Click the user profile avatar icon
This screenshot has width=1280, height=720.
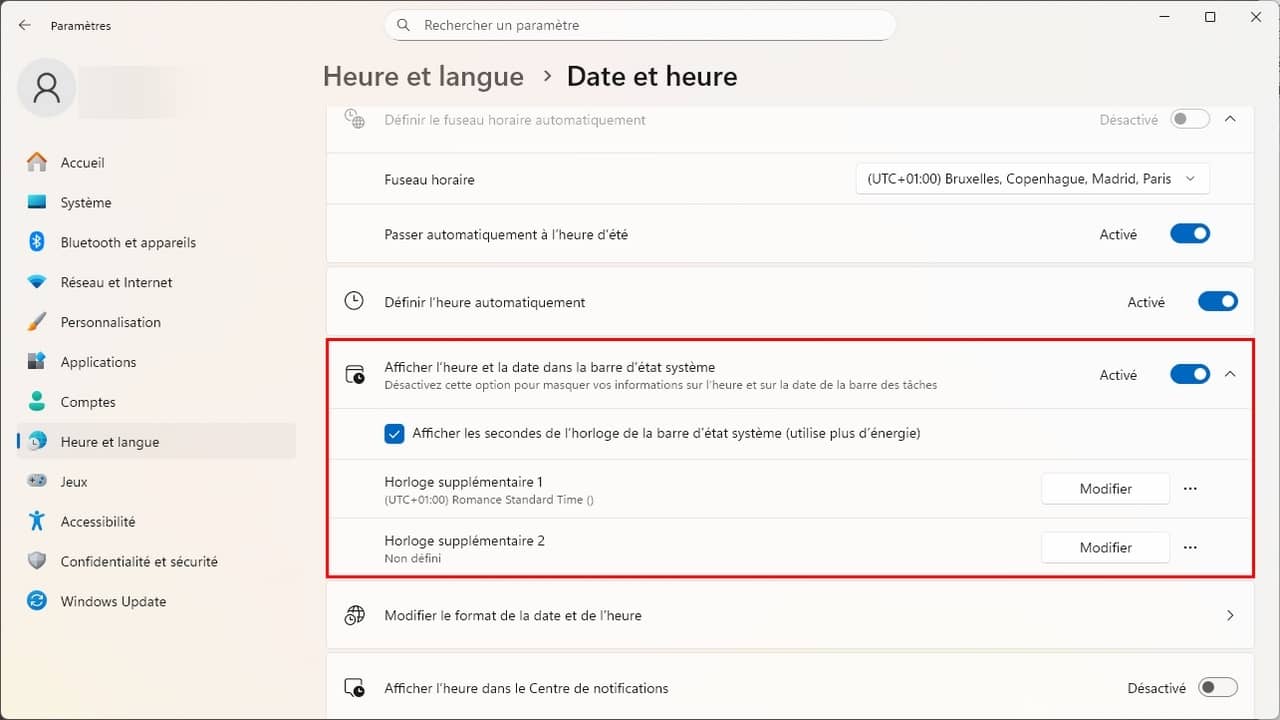point(46,89)
